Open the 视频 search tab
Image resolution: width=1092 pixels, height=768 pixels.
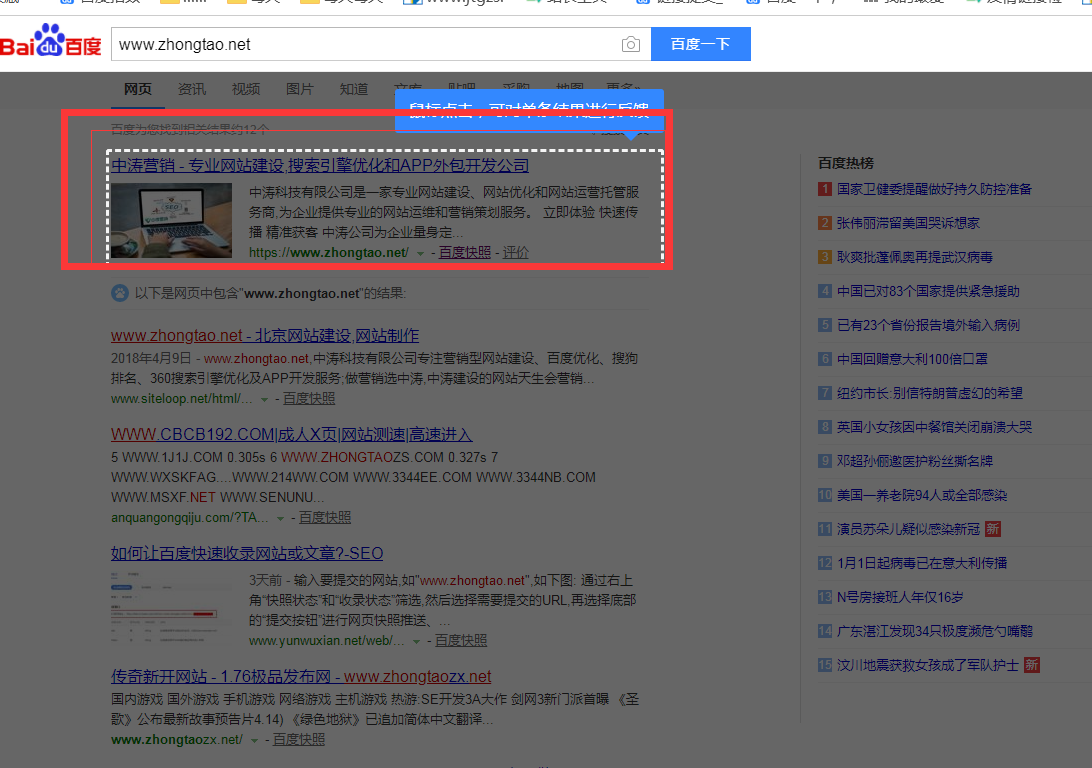pos(246,89)
